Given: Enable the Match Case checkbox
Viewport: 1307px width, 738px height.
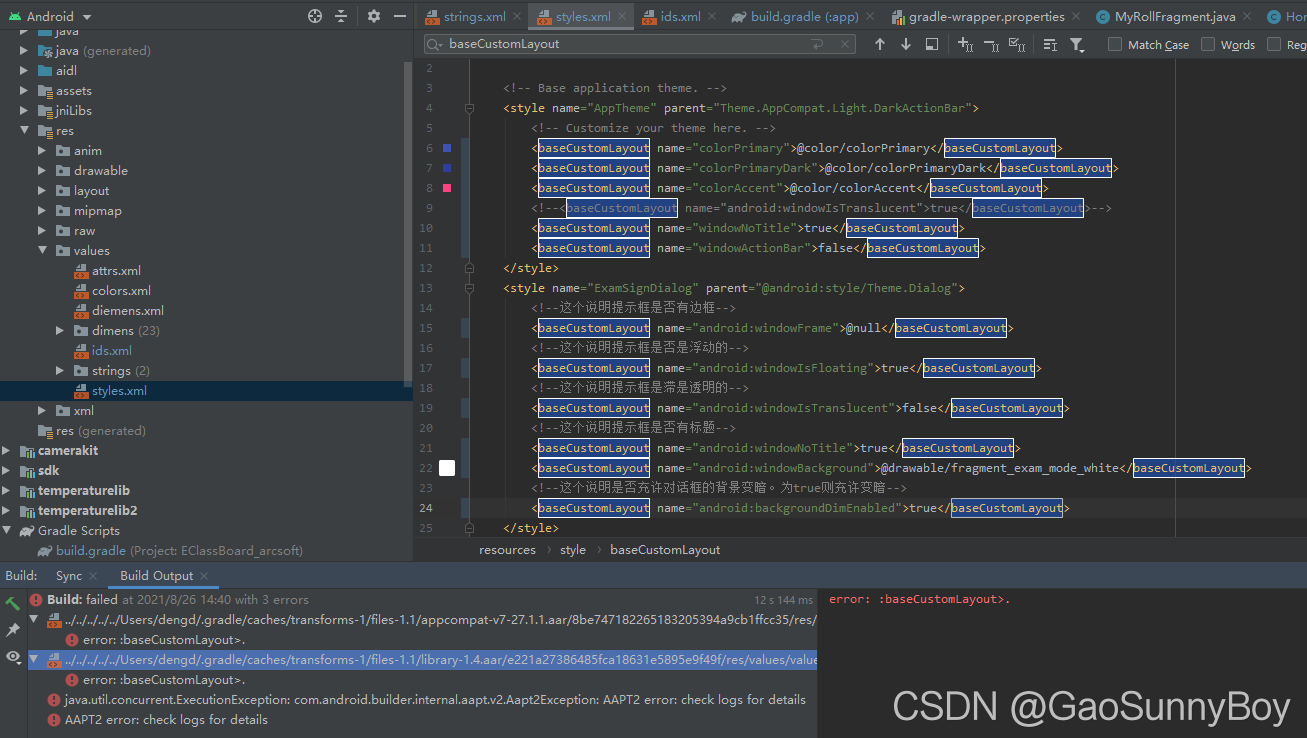Looking at the screenshot, I should [1115, 44].
